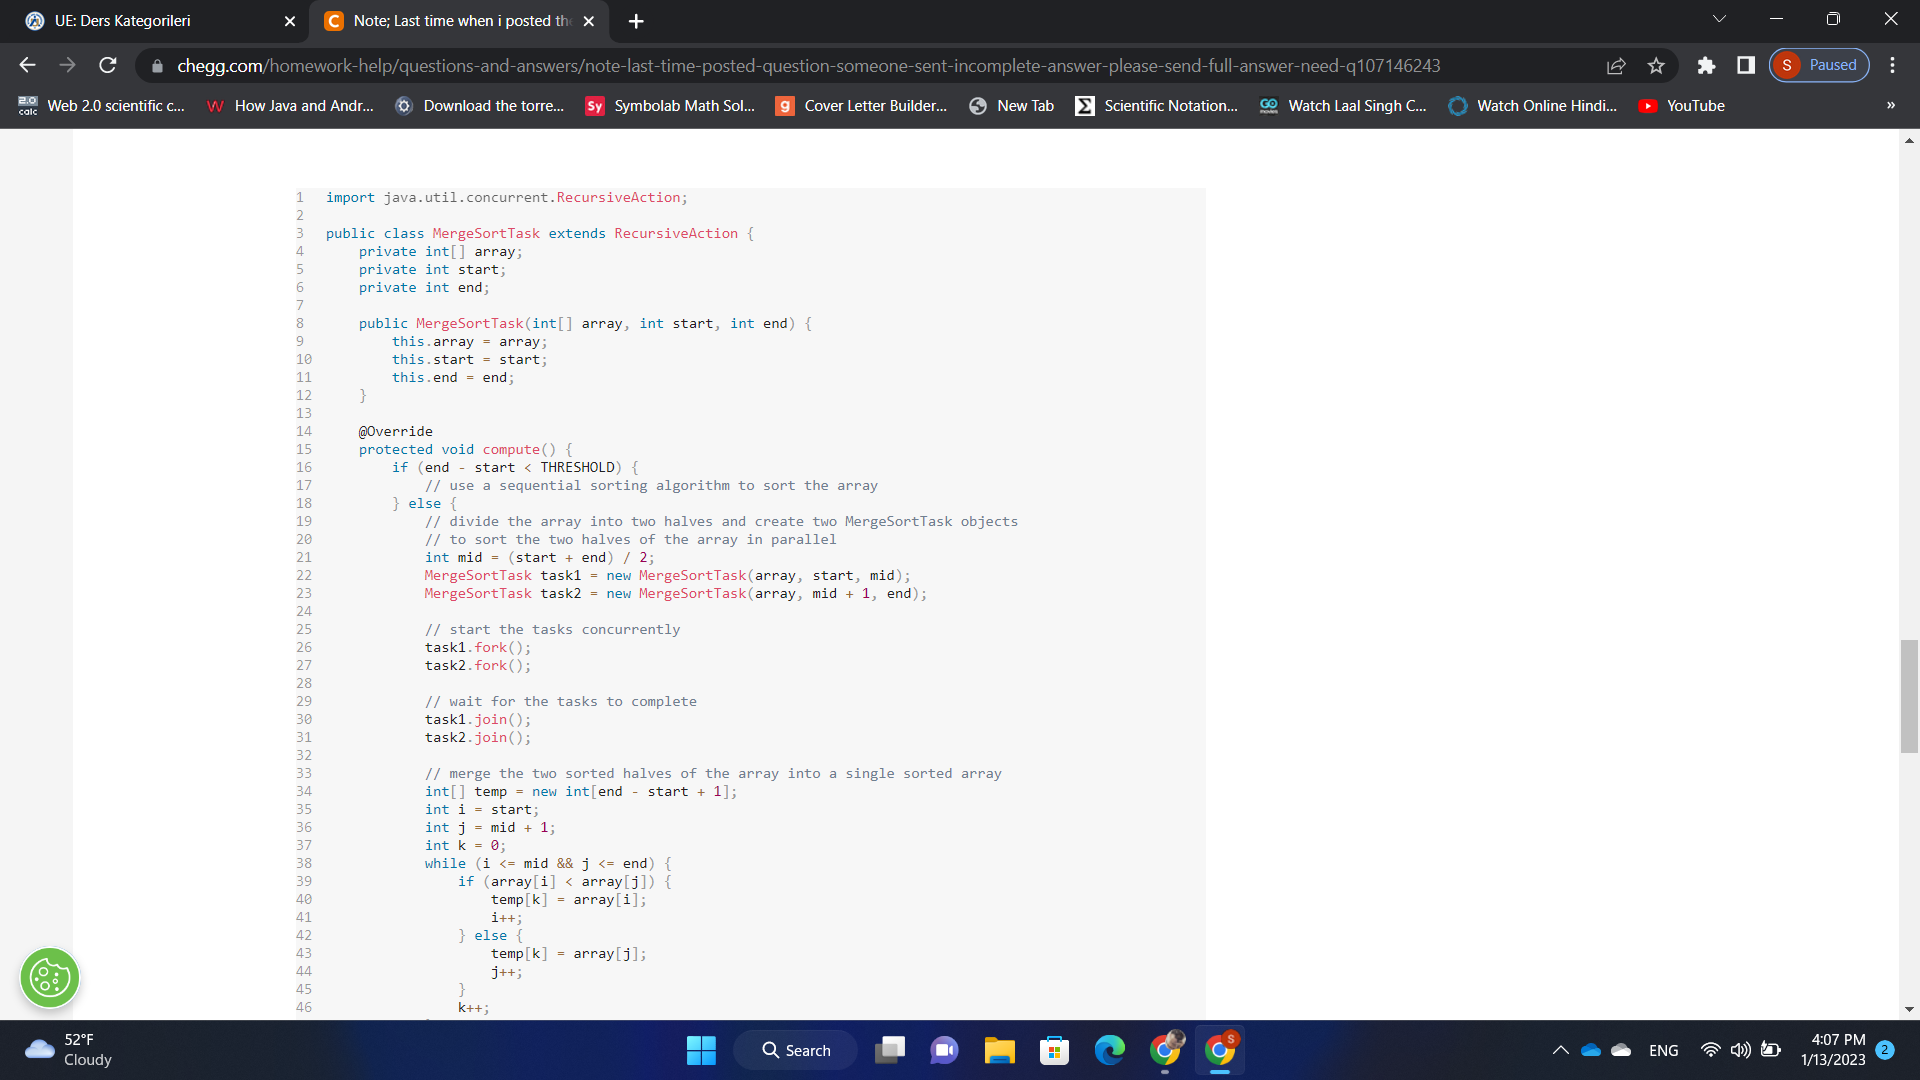Expand hidden icons in the system tray
Image resolution: width=1920 pixels, height=1080 pixels.
[1560, 1050]
